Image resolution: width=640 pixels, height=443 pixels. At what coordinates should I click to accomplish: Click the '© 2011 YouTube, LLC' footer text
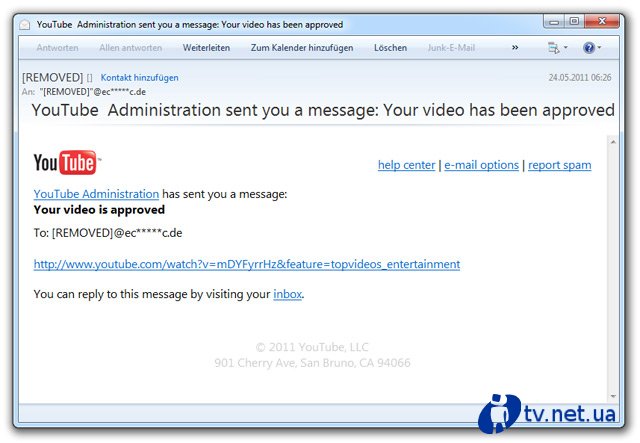pyautogui.click(x=312, y=347)
